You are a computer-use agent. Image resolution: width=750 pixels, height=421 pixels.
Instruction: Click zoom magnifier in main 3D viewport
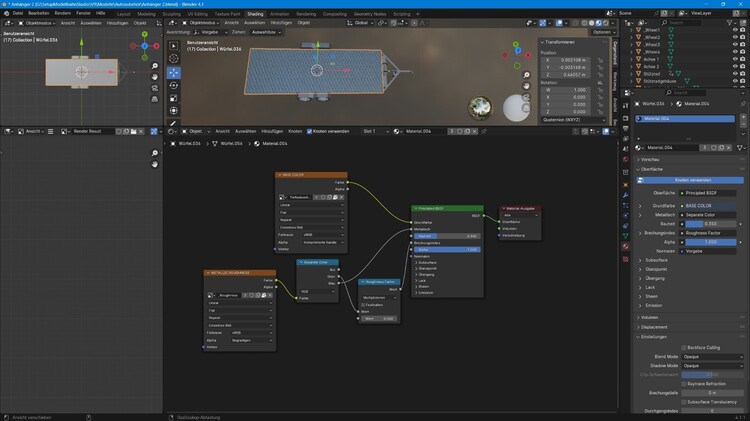pyautogui.click(x=526, y=75)
